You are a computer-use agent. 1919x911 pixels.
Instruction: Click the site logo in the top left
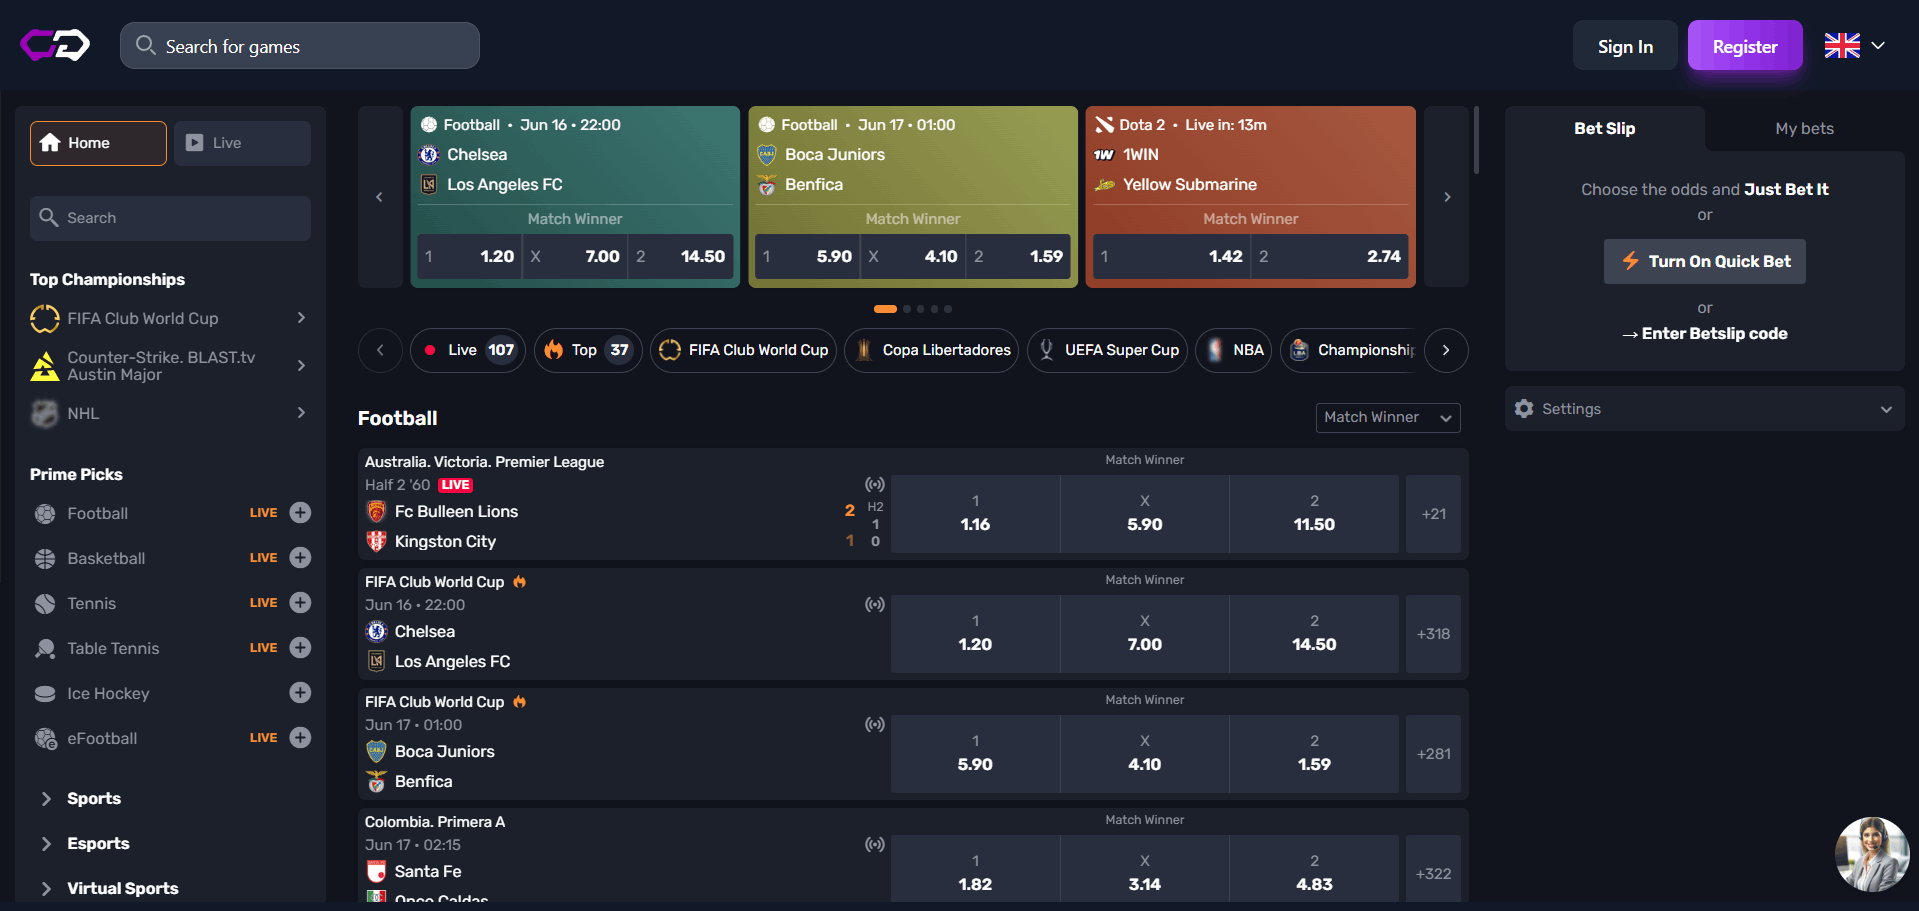(55, 45)
